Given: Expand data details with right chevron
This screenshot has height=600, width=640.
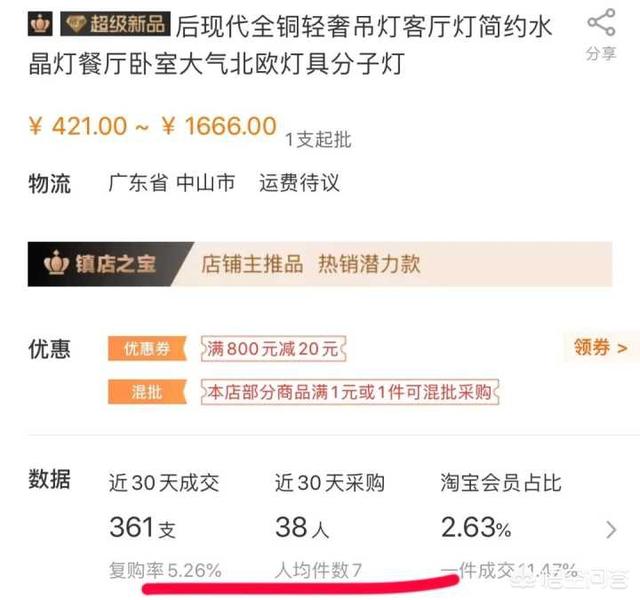Looking at the screenshot, I should (611, 530).
